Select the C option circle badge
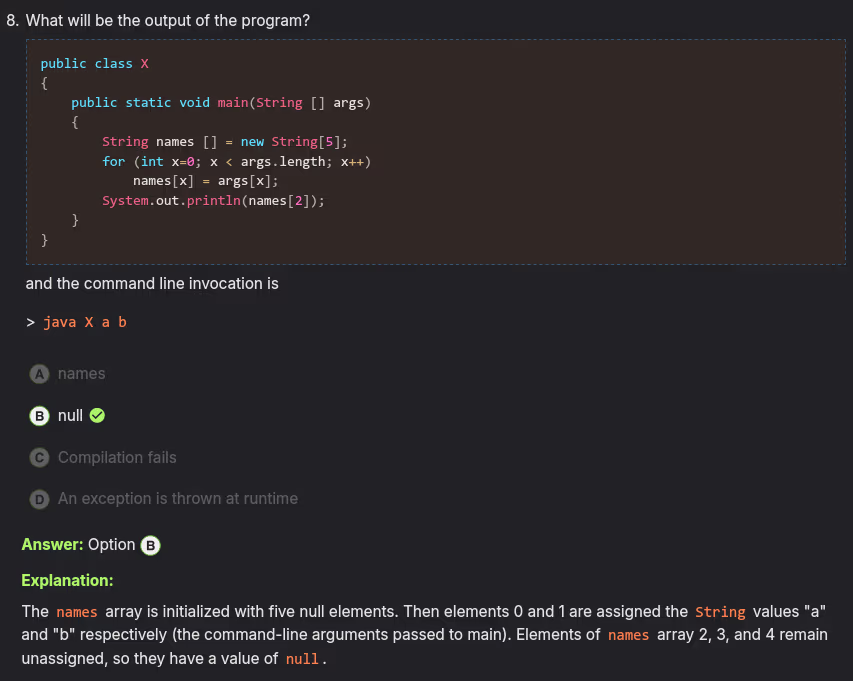The width and height of the screenshot is (853, 681). coord(39,458)
